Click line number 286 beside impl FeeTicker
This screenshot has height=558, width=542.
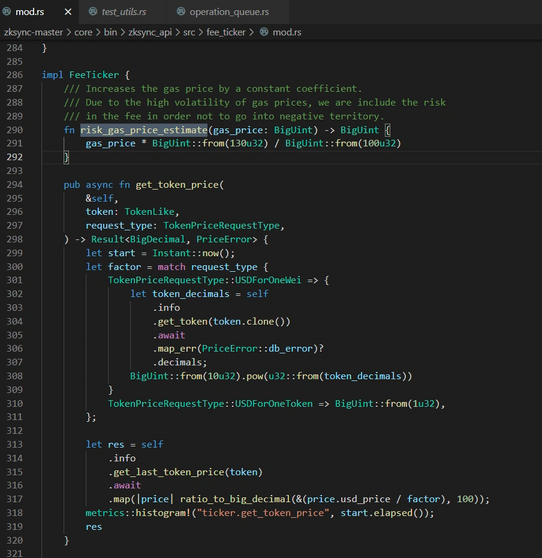15,75
